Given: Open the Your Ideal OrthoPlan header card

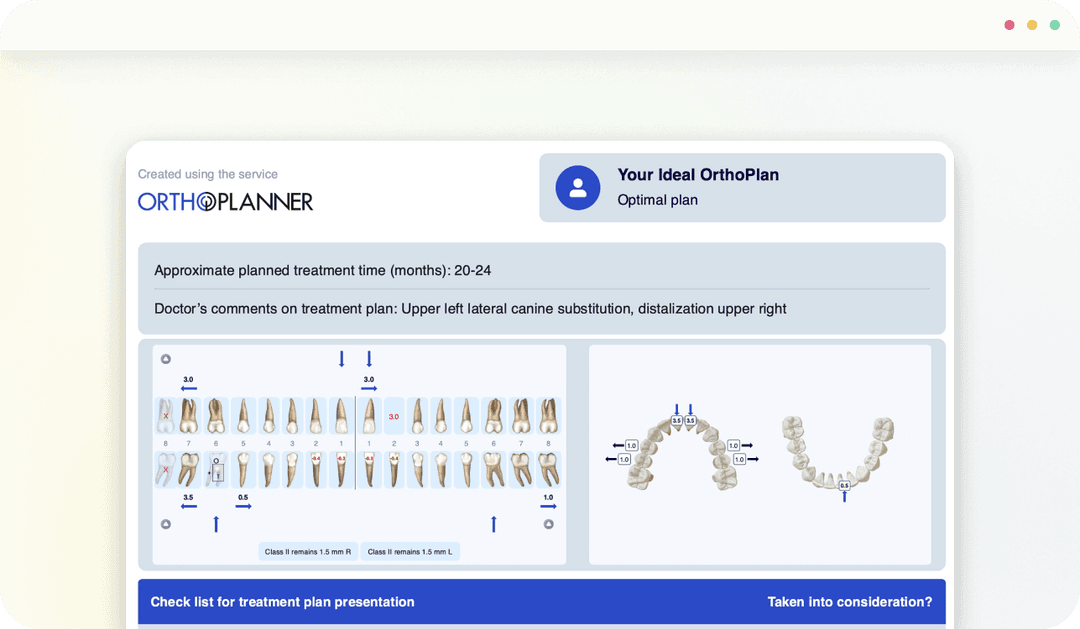Looking at the screenshot, I should pyautogui.click(x=742, y=187).
